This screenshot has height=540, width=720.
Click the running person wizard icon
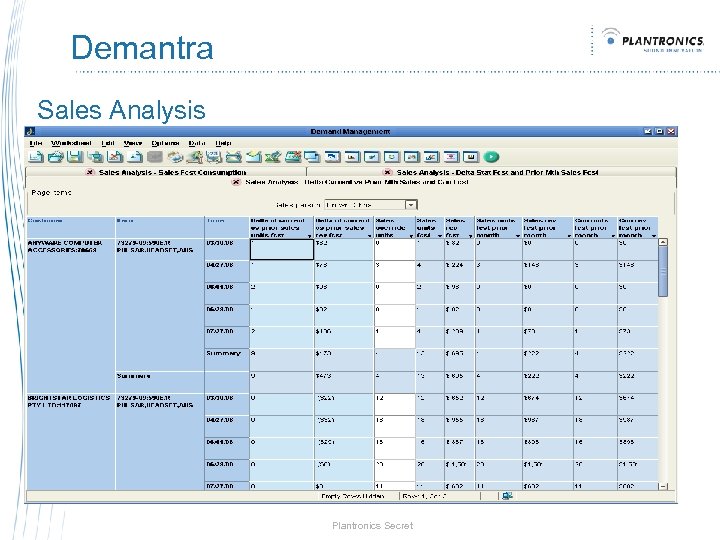pyautogui.click(x=194, y=157)
